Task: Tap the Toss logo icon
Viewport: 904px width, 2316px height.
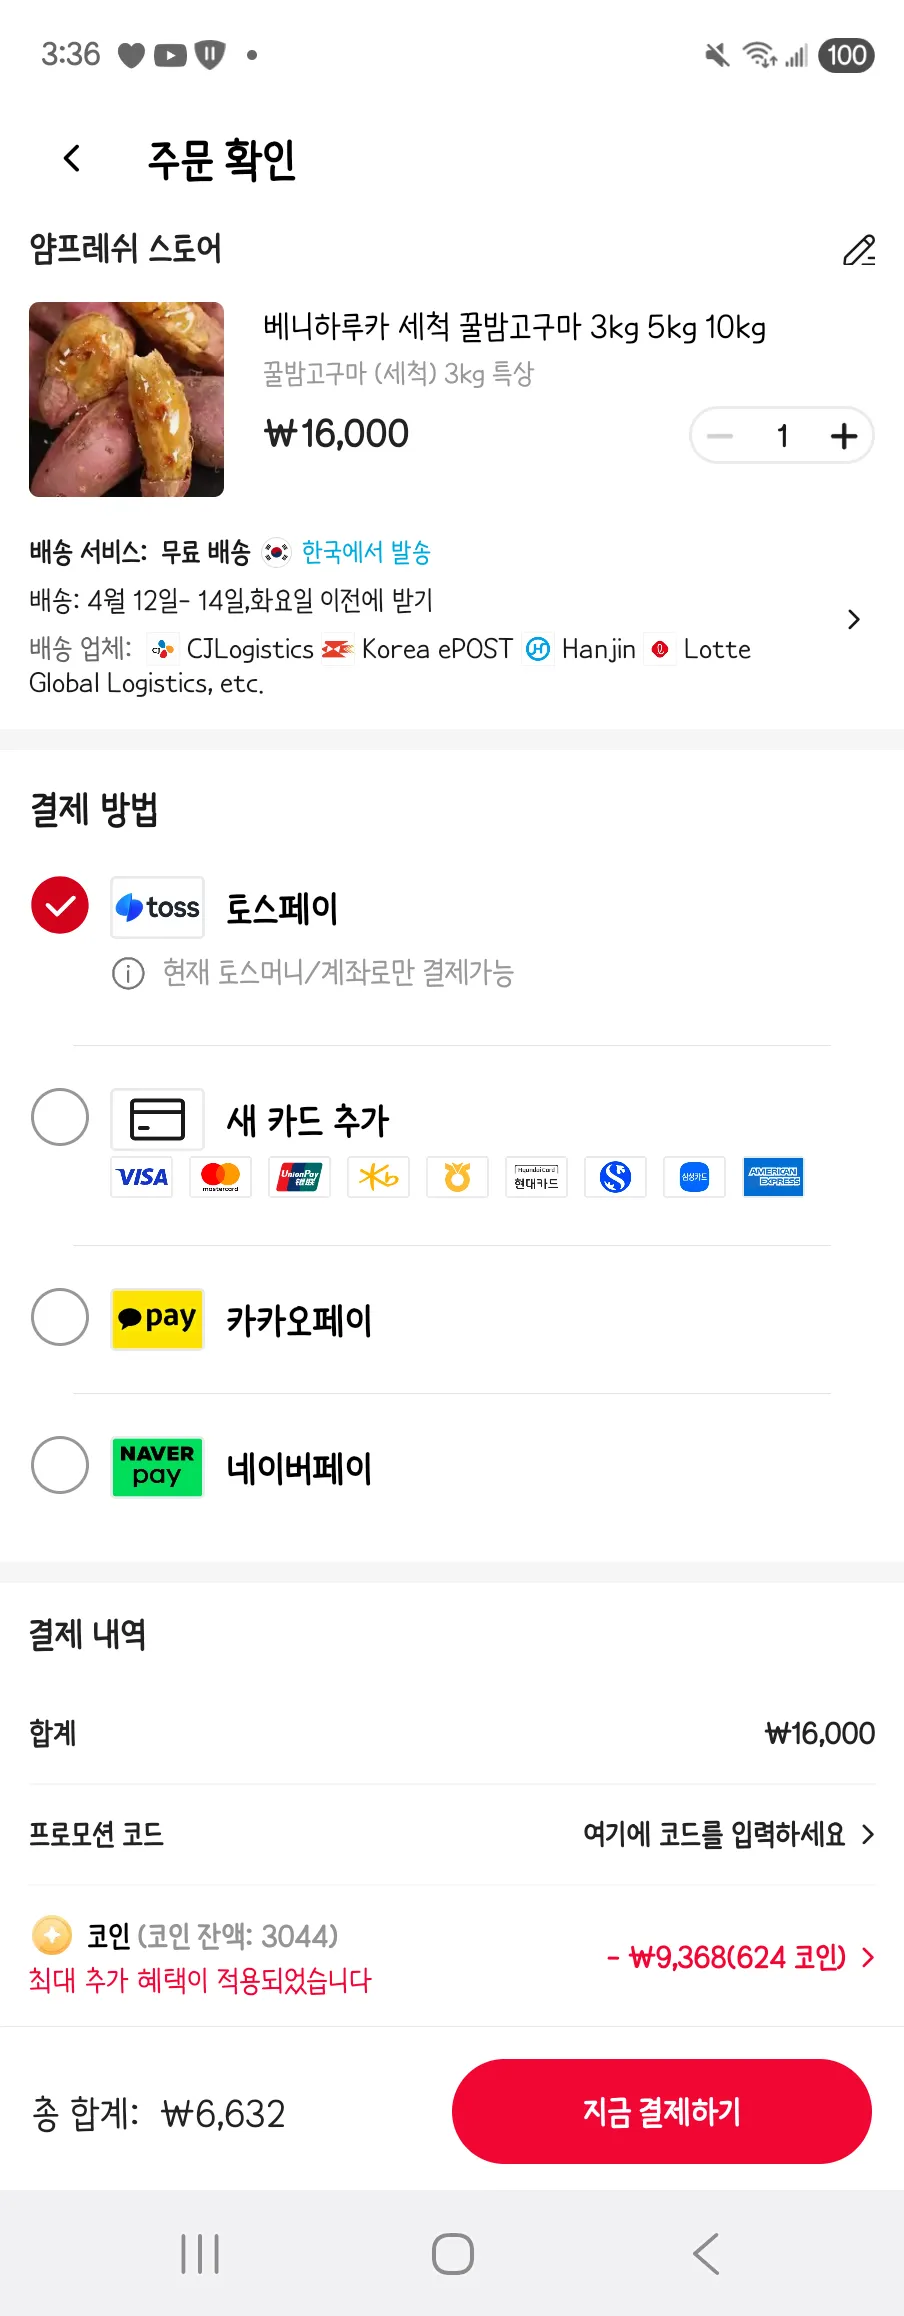Action: 157,907
